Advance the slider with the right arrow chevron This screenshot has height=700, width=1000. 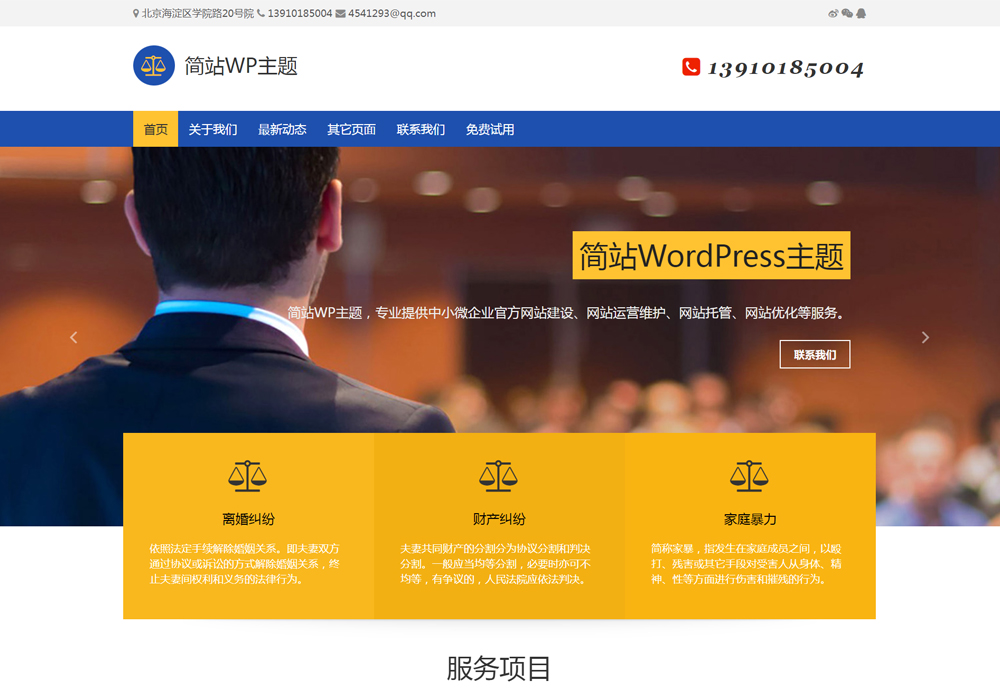click(x=925, y=337)
